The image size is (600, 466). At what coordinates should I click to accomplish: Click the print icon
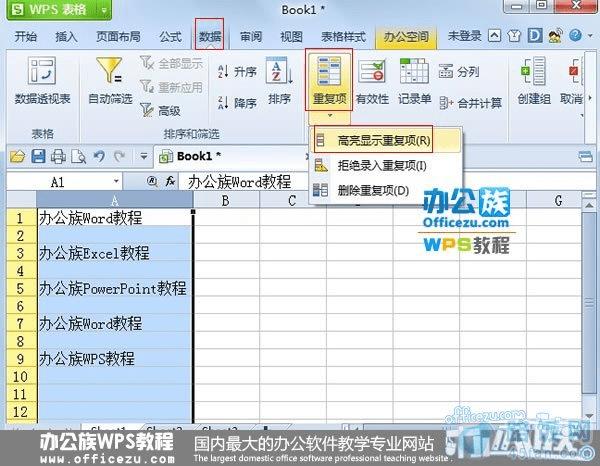coord(58,156)
